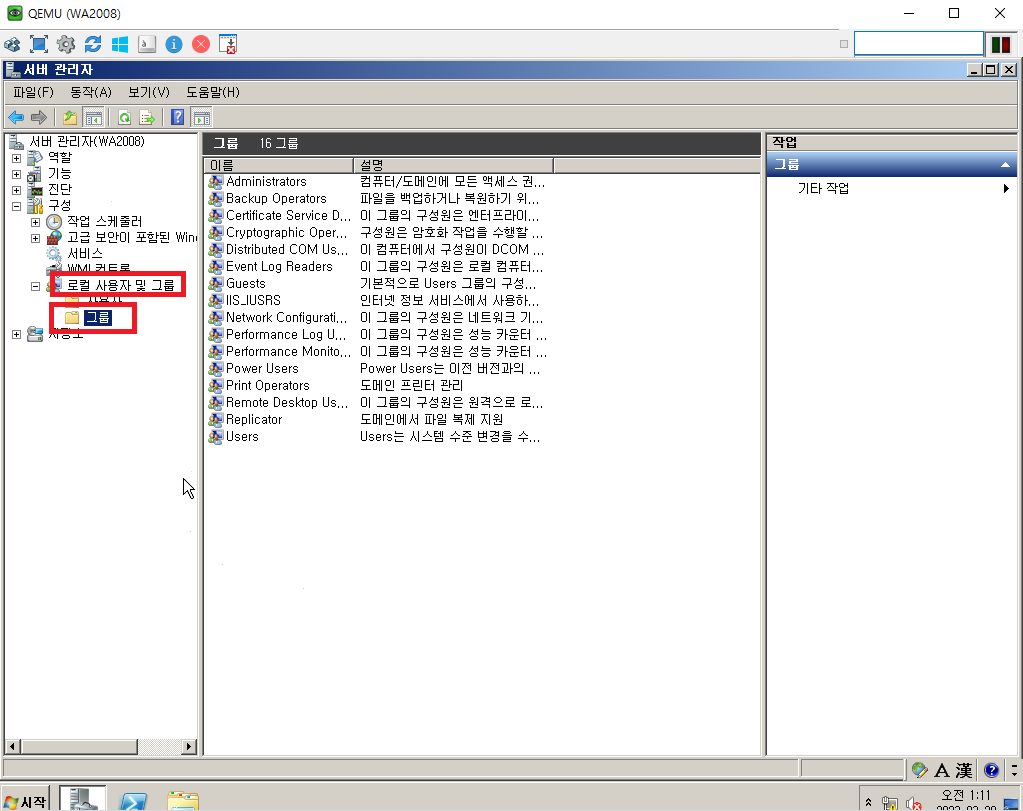Image resolution: width=1023 pixels, height=811 pixels.
Task: Sort by the 이름 column header
Action: [279, 165]
